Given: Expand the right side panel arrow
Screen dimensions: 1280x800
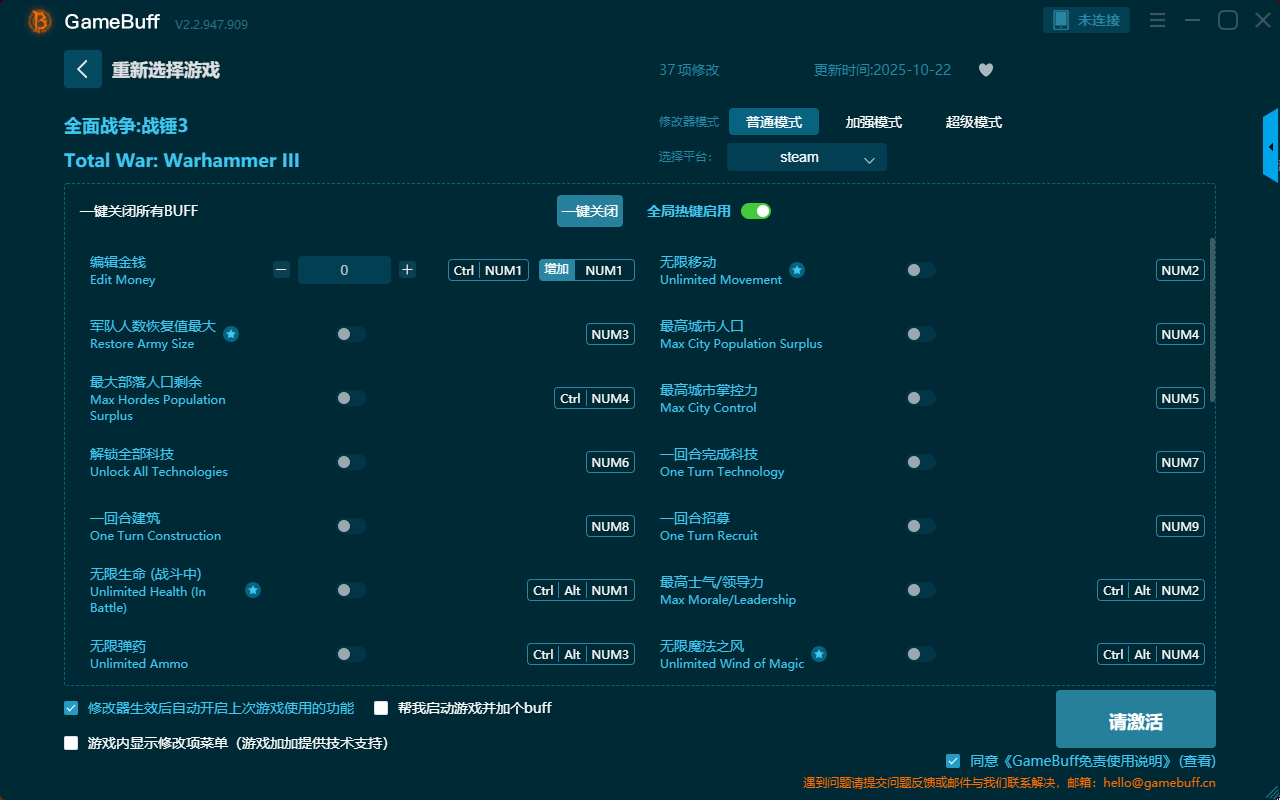Looking at the screenshot, I should tap(1271, 146).
